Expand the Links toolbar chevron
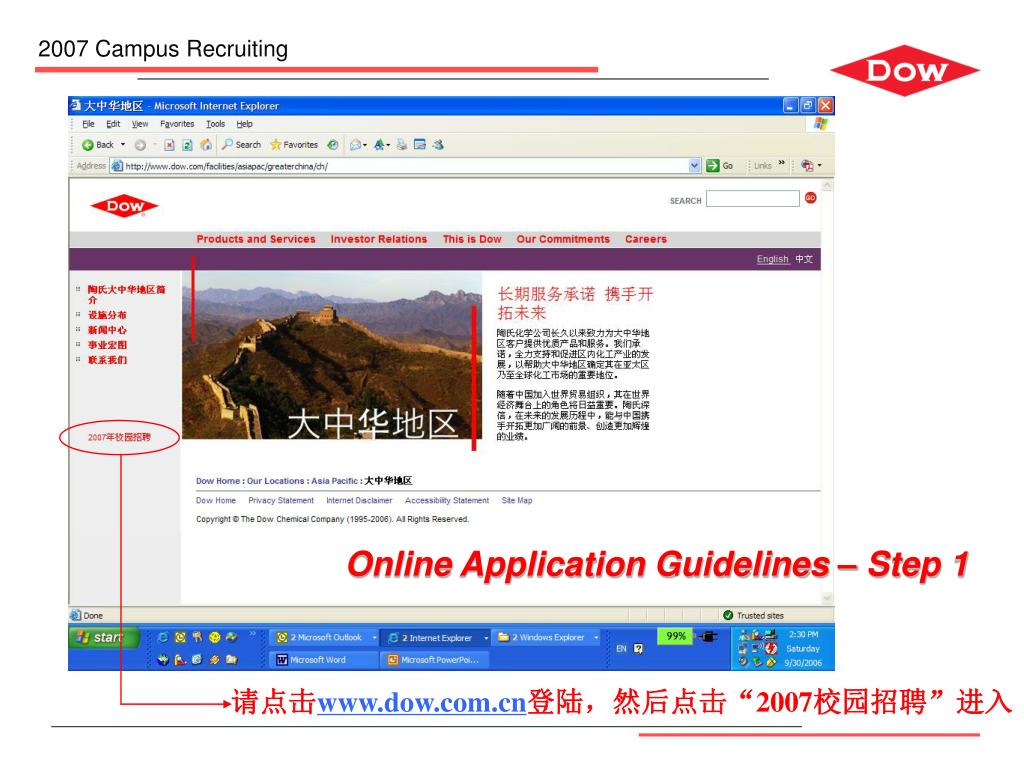 pyautogui.click(x=782, y=163)
